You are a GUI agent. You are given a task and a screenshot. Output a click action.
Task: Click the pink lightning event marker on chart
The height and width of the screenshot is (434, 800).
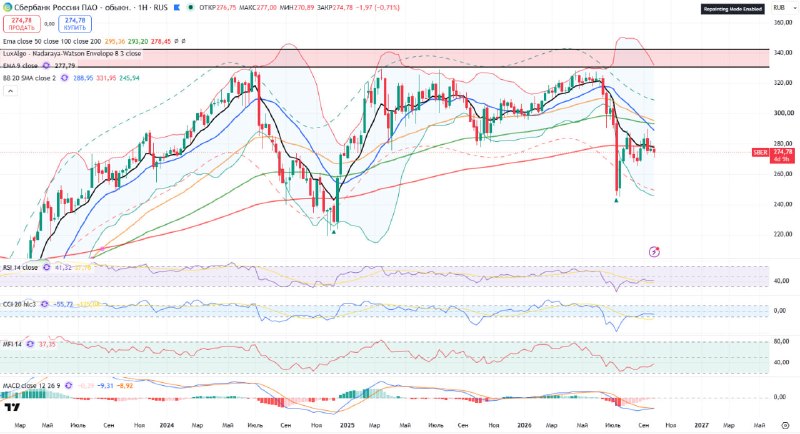654,251
